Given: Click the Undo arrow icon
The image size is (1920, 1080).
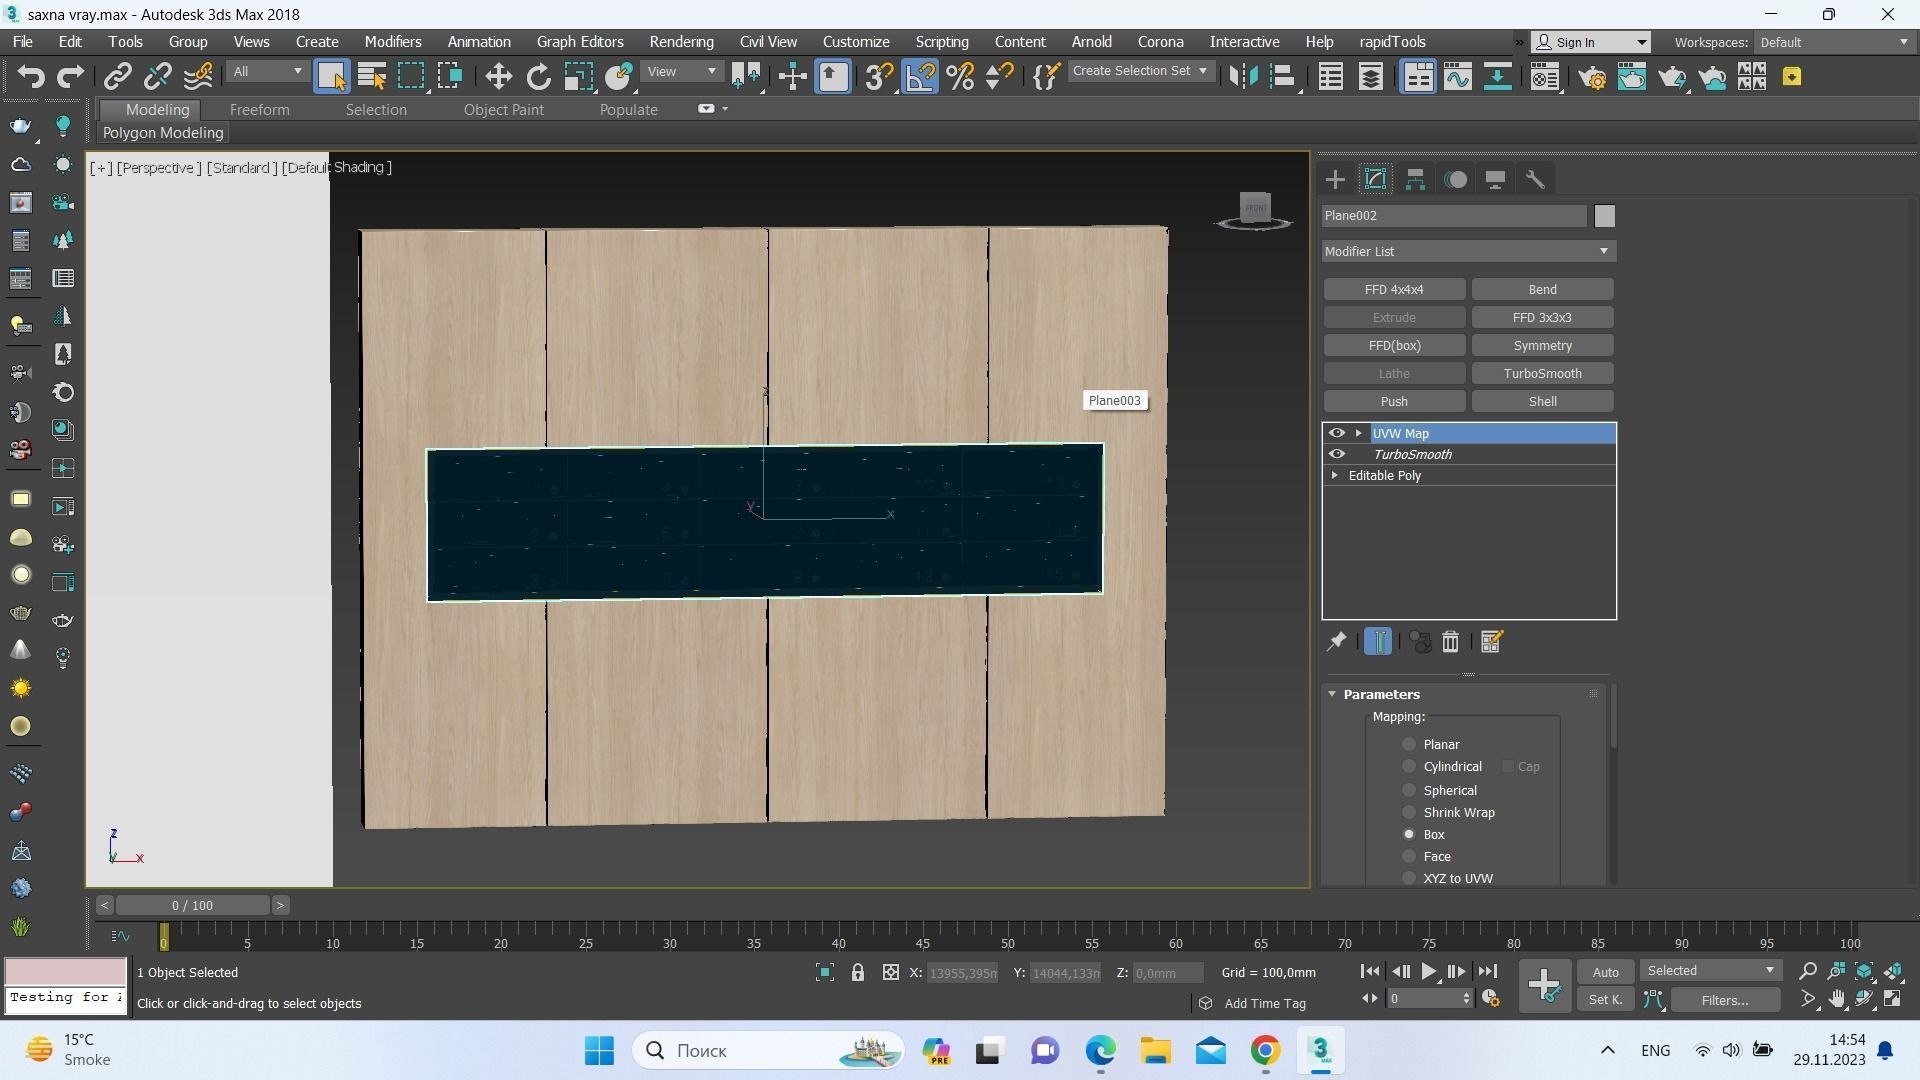Looking at the screenshot, I should click(31, 77).
